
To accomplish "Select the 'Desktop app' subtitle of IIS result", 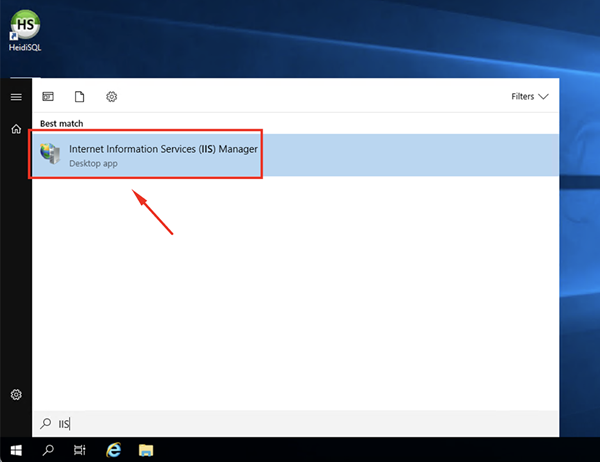I will pyautogui.click(x=93, y=163).
